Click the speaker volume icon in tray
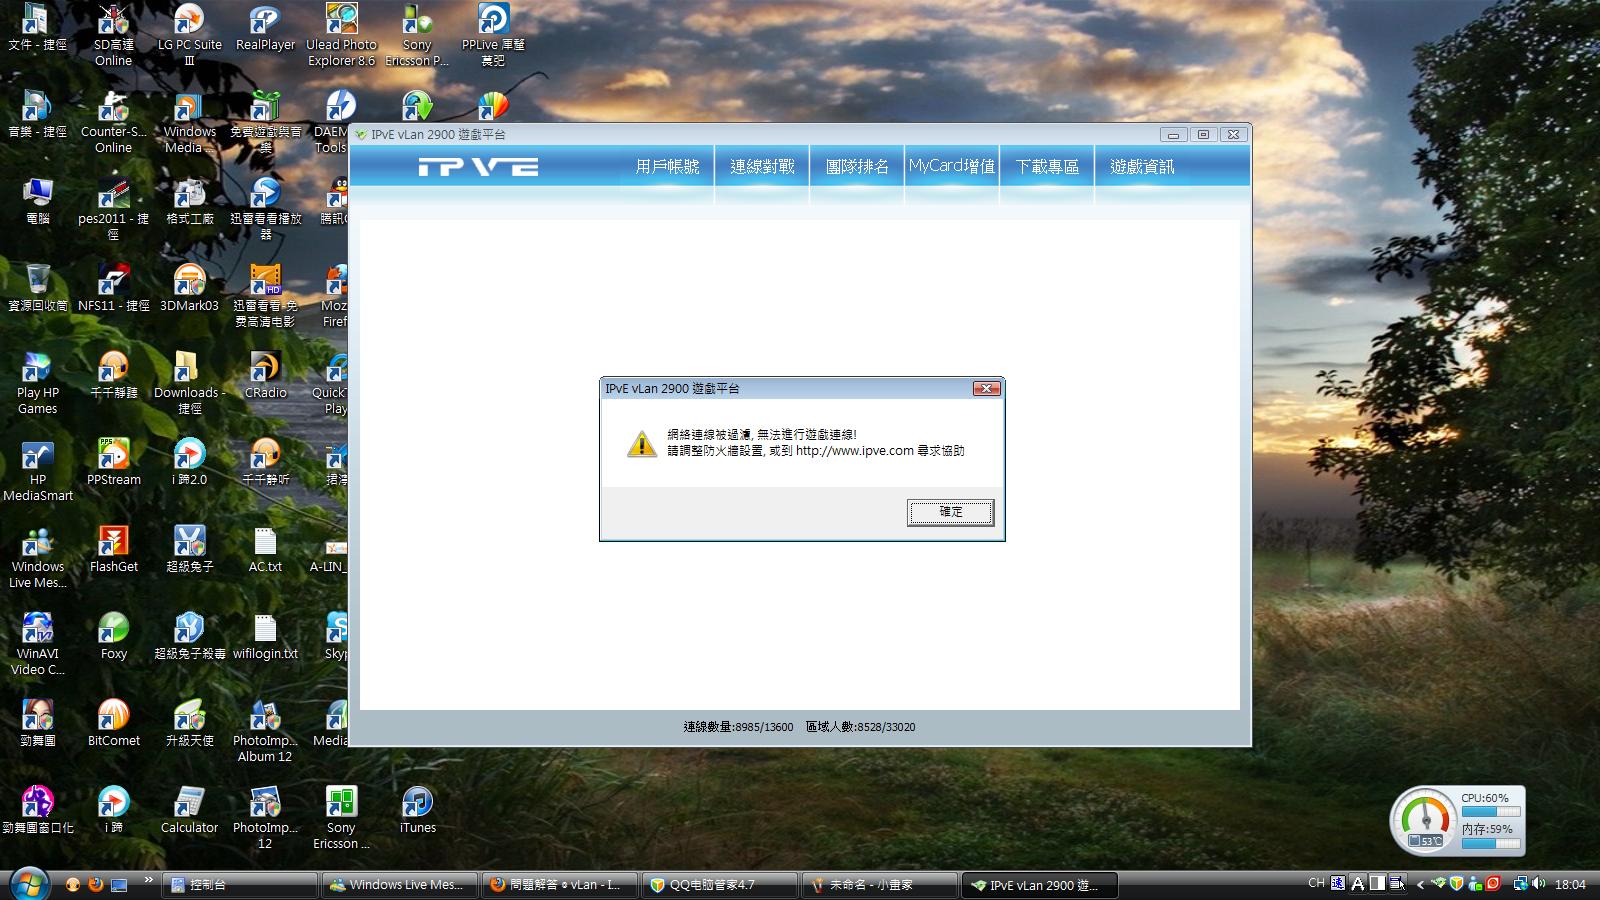Screen dimensions: 1600x900 [x=1538, y=884]
